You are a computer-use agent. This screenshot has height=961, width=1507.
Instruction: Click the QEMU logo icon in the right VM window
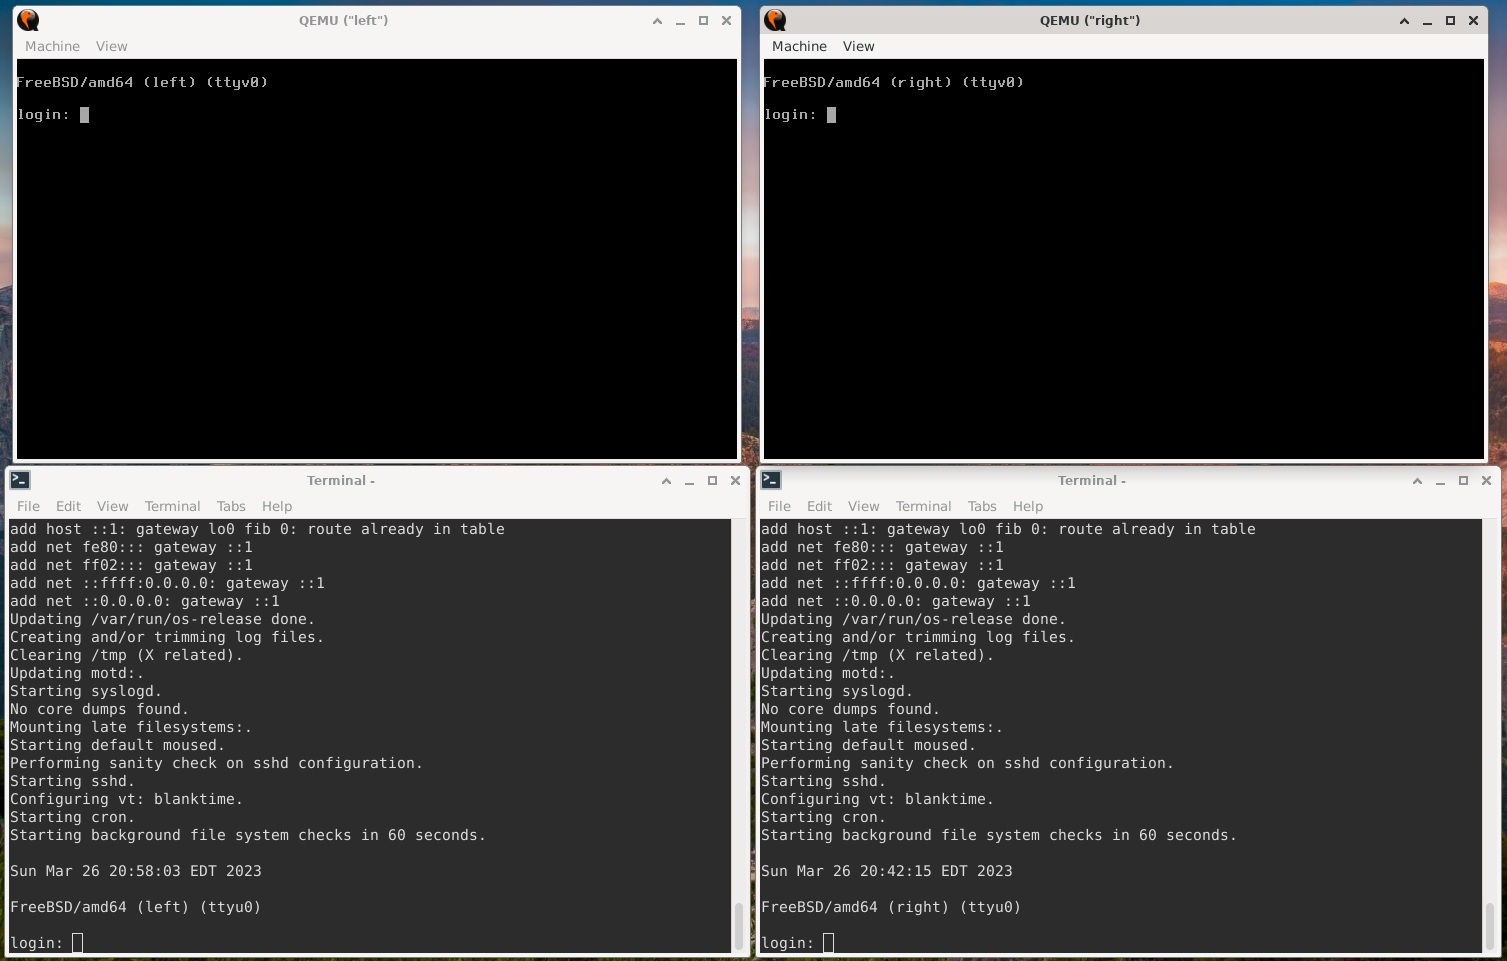click(774, 20)
